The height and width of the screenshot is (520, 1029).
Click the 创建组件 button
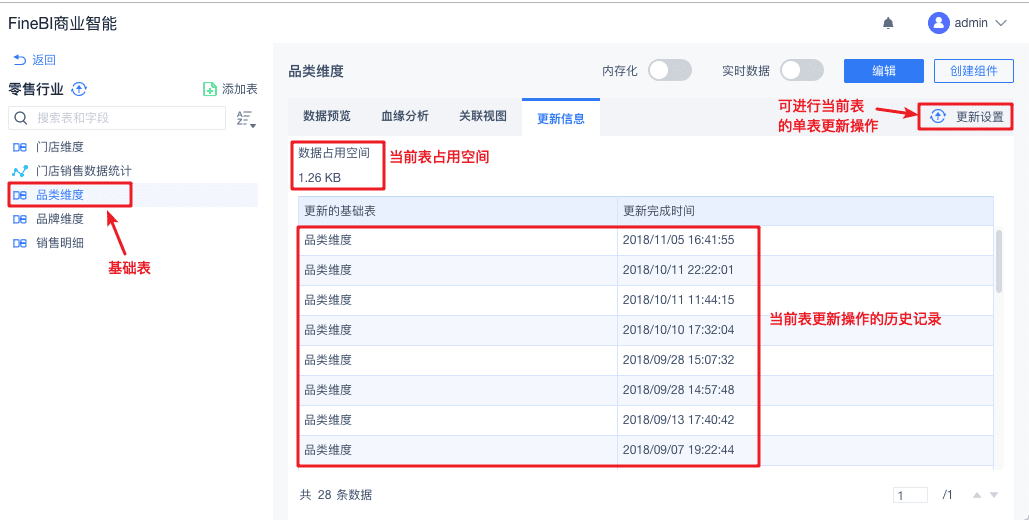(973, 70)
